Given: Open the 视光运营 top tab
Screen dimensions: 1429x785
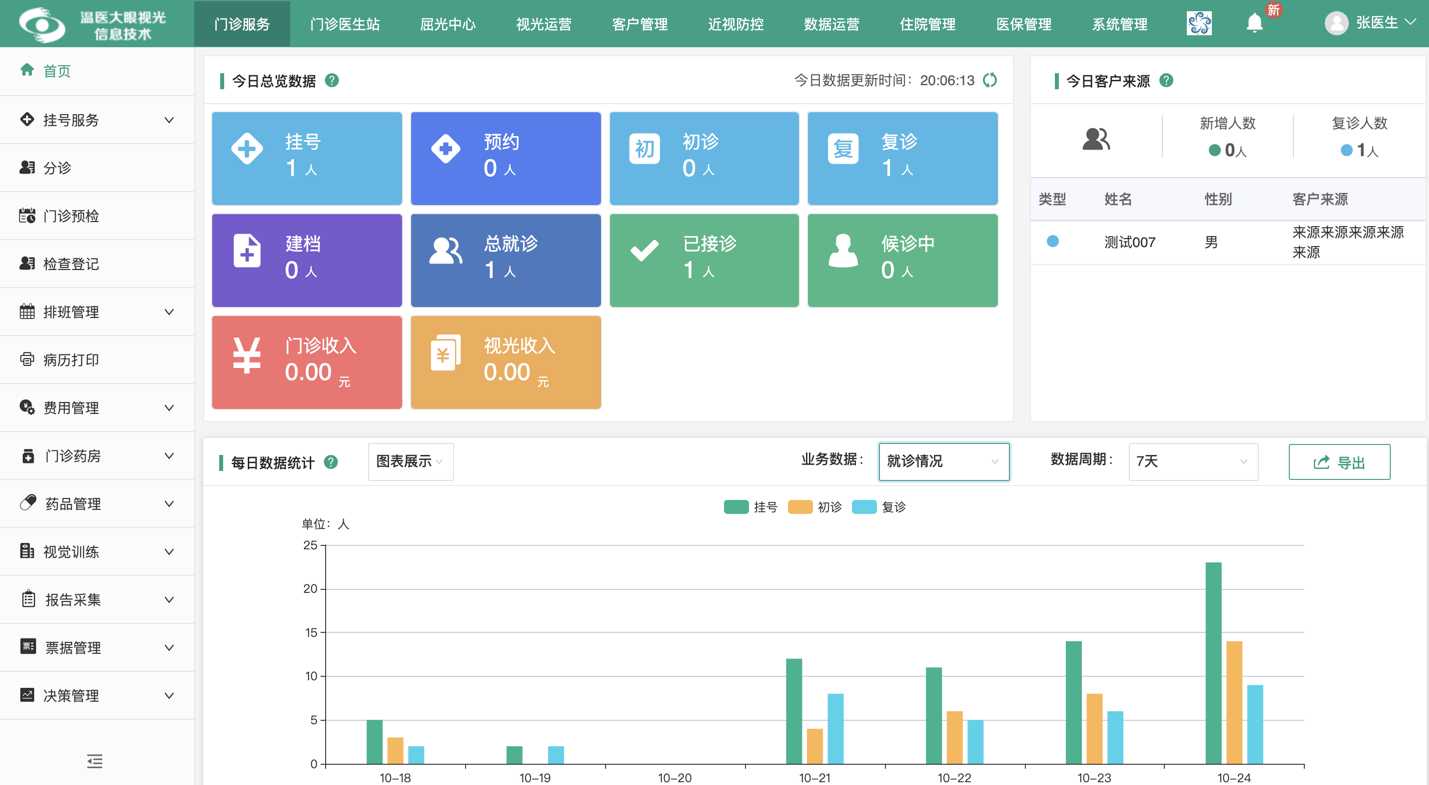Looking at the screenshot, I should point(544,24).
